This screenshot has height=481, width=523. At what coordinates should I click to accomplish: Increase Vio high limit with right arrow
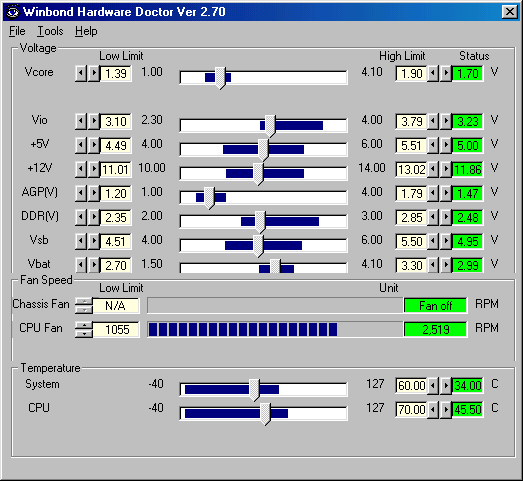446,121
